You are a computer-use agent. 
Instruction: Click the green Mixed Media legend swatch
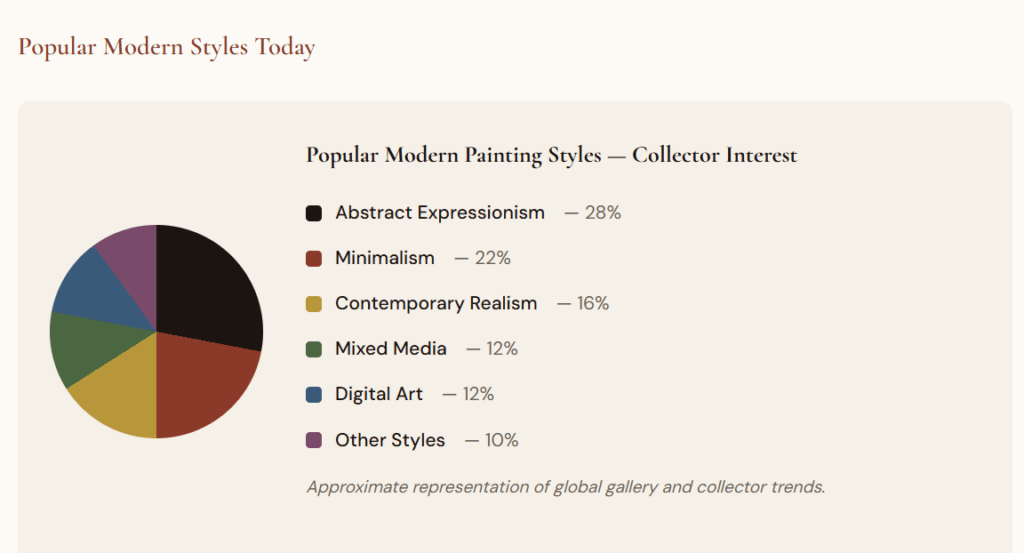click(314, 349)
